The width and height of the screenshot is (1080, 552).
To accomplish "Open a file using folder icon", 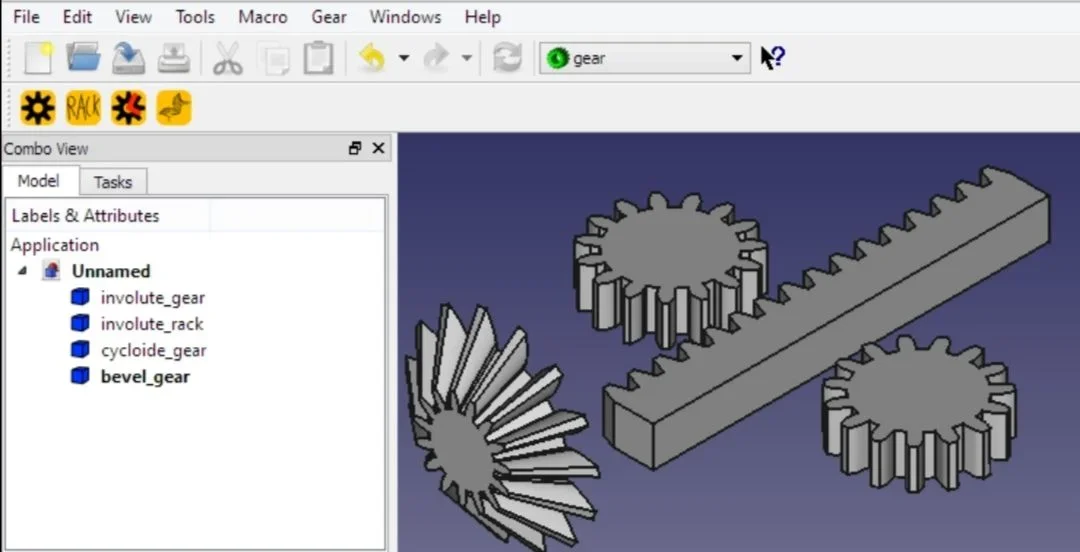I will pos(83,58).
